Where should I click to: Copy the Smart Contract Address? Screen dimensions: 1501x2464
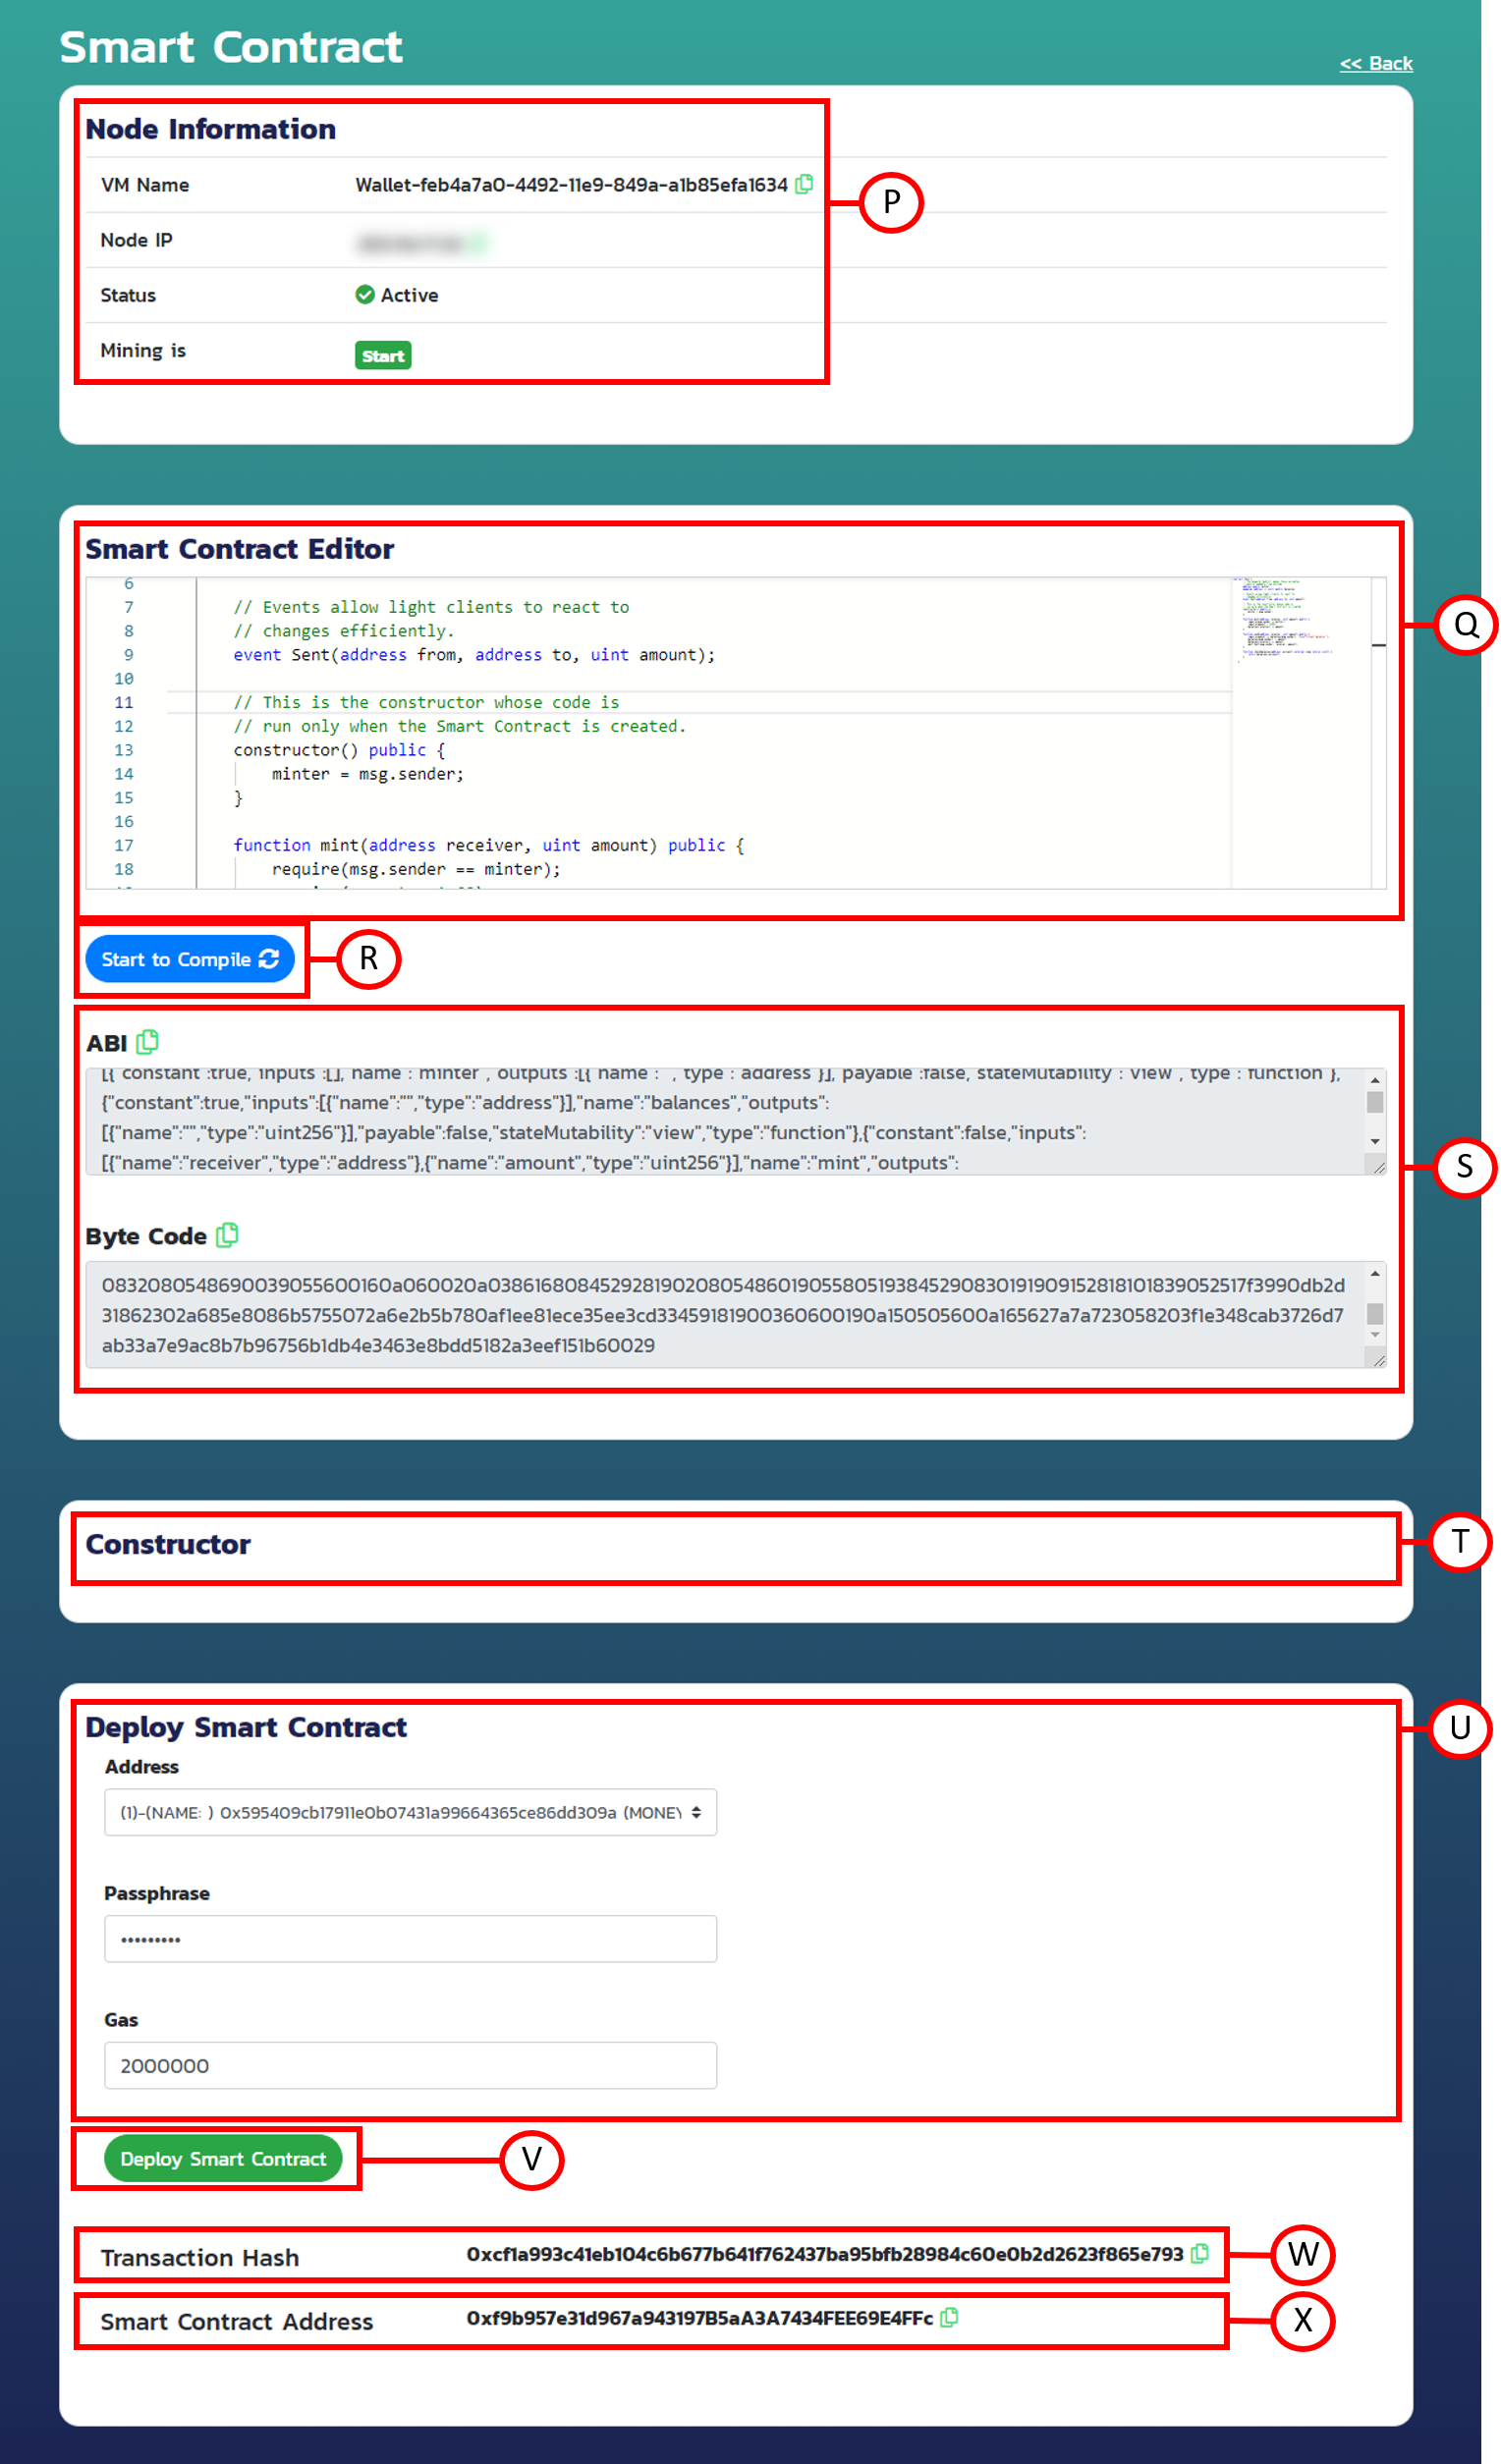click(949, 2317)
